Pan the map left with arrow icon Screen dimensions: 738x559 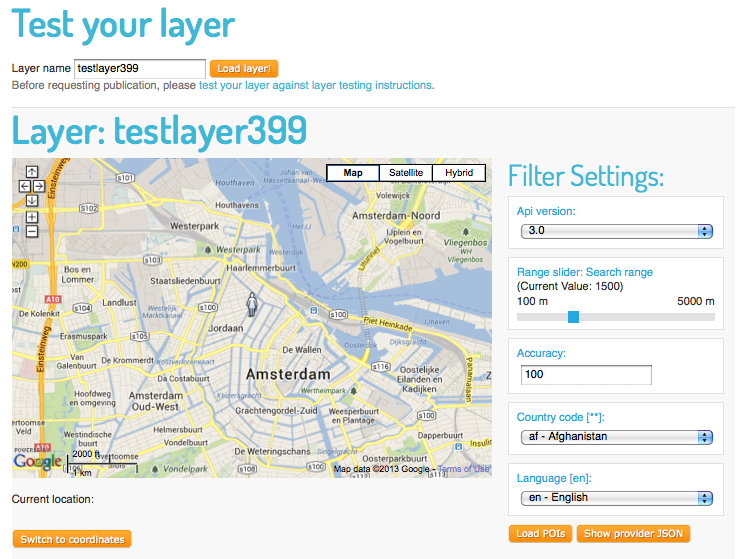click(24, 186)
